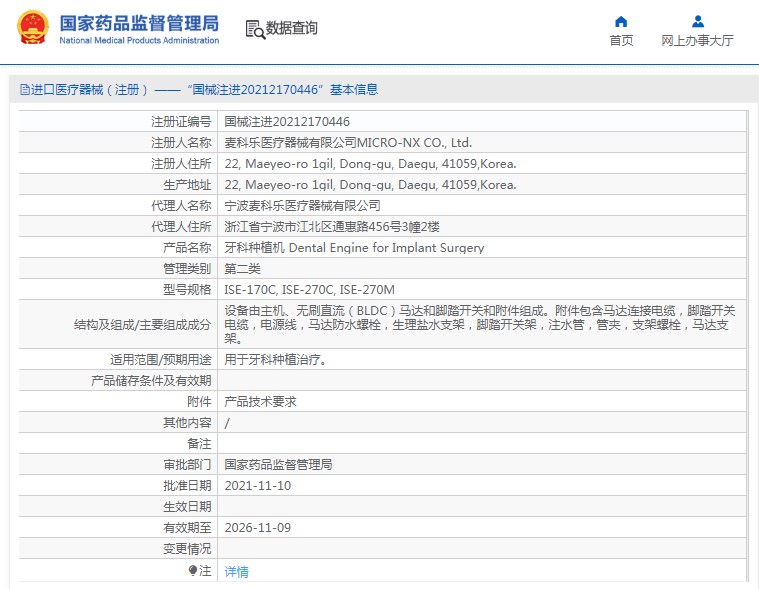Screen dimensions: 759x589
Task: Click the 审批部门 label
Action: pyautogui.click(x=187, y=465)
